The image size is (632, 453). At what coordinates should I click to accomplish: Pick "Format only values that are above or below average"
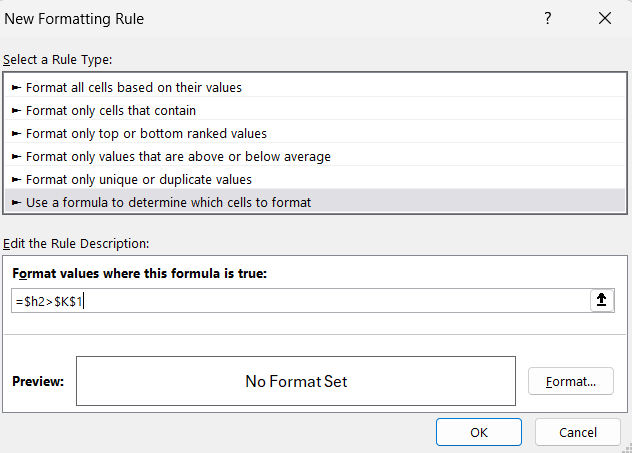(x=314, y=156)
